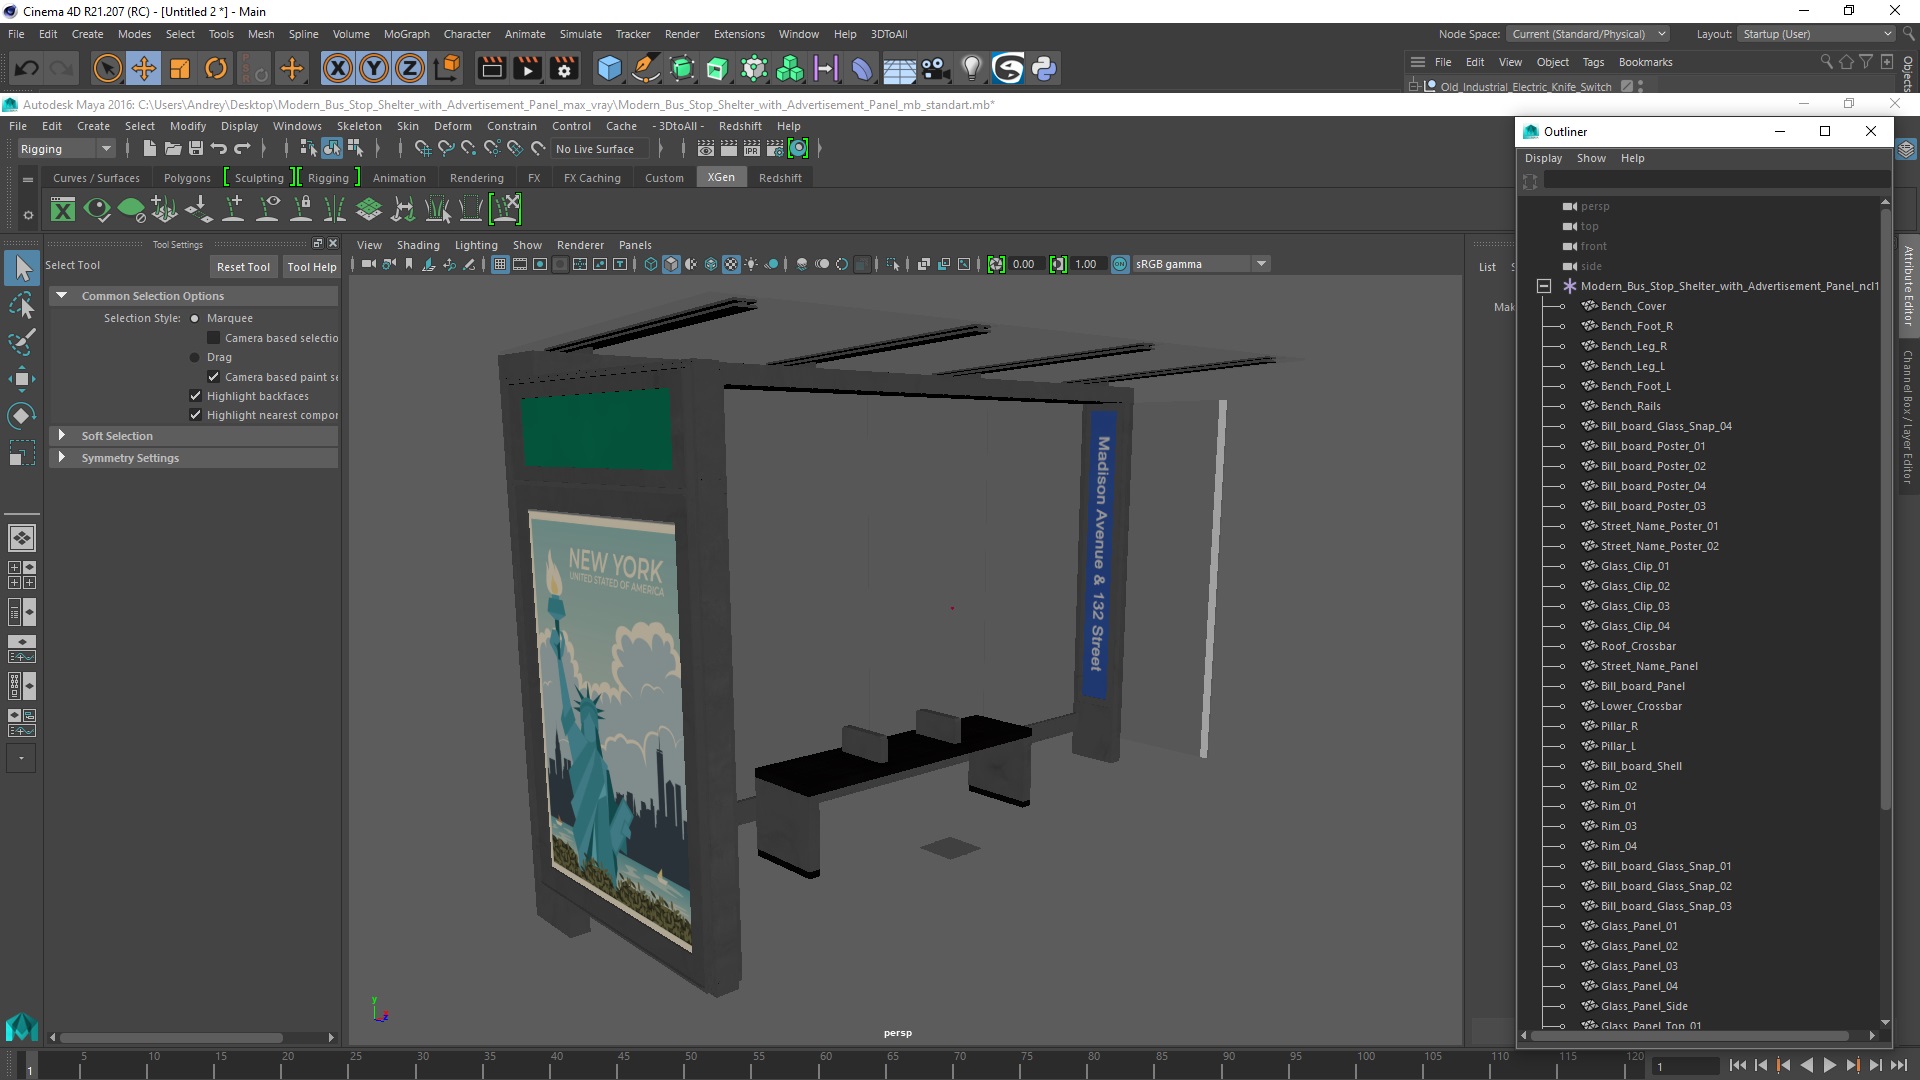Screen dimensions: 1920x1080
Task: Select the Cinema 4D Move tool
Action: click(x=143, y=68)
